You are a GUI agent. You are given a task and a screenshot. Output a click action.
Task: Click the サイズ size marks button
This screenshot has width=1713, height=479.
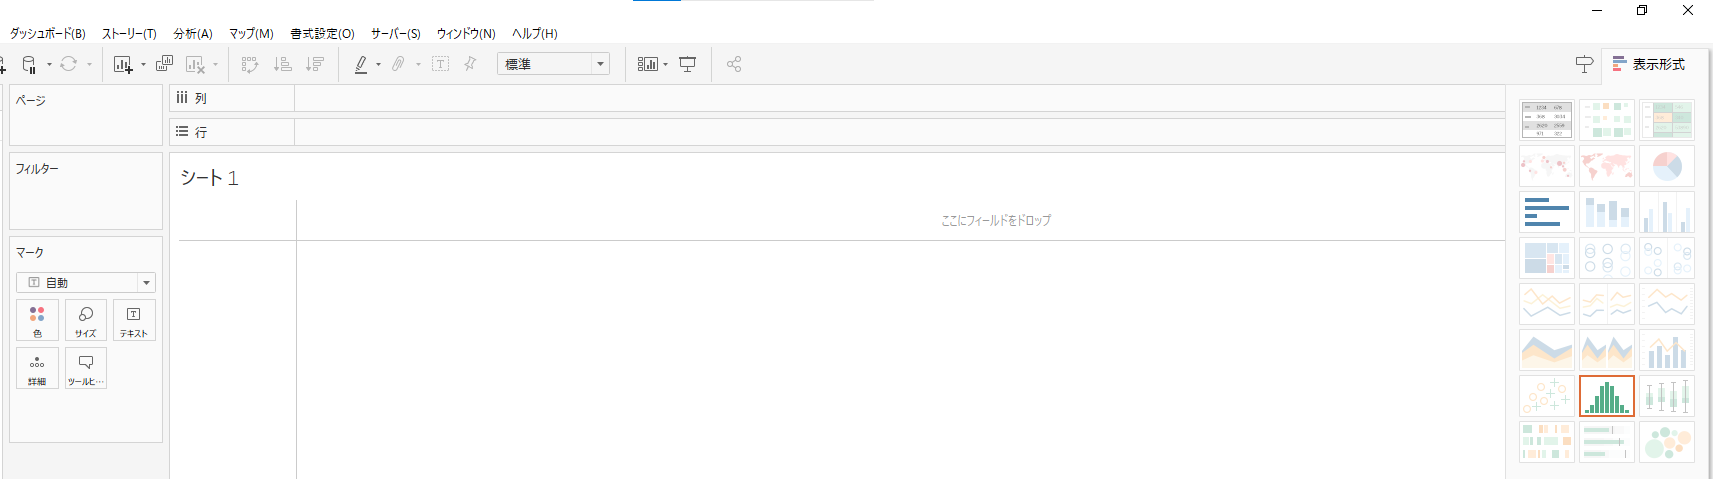pos(86,320)
